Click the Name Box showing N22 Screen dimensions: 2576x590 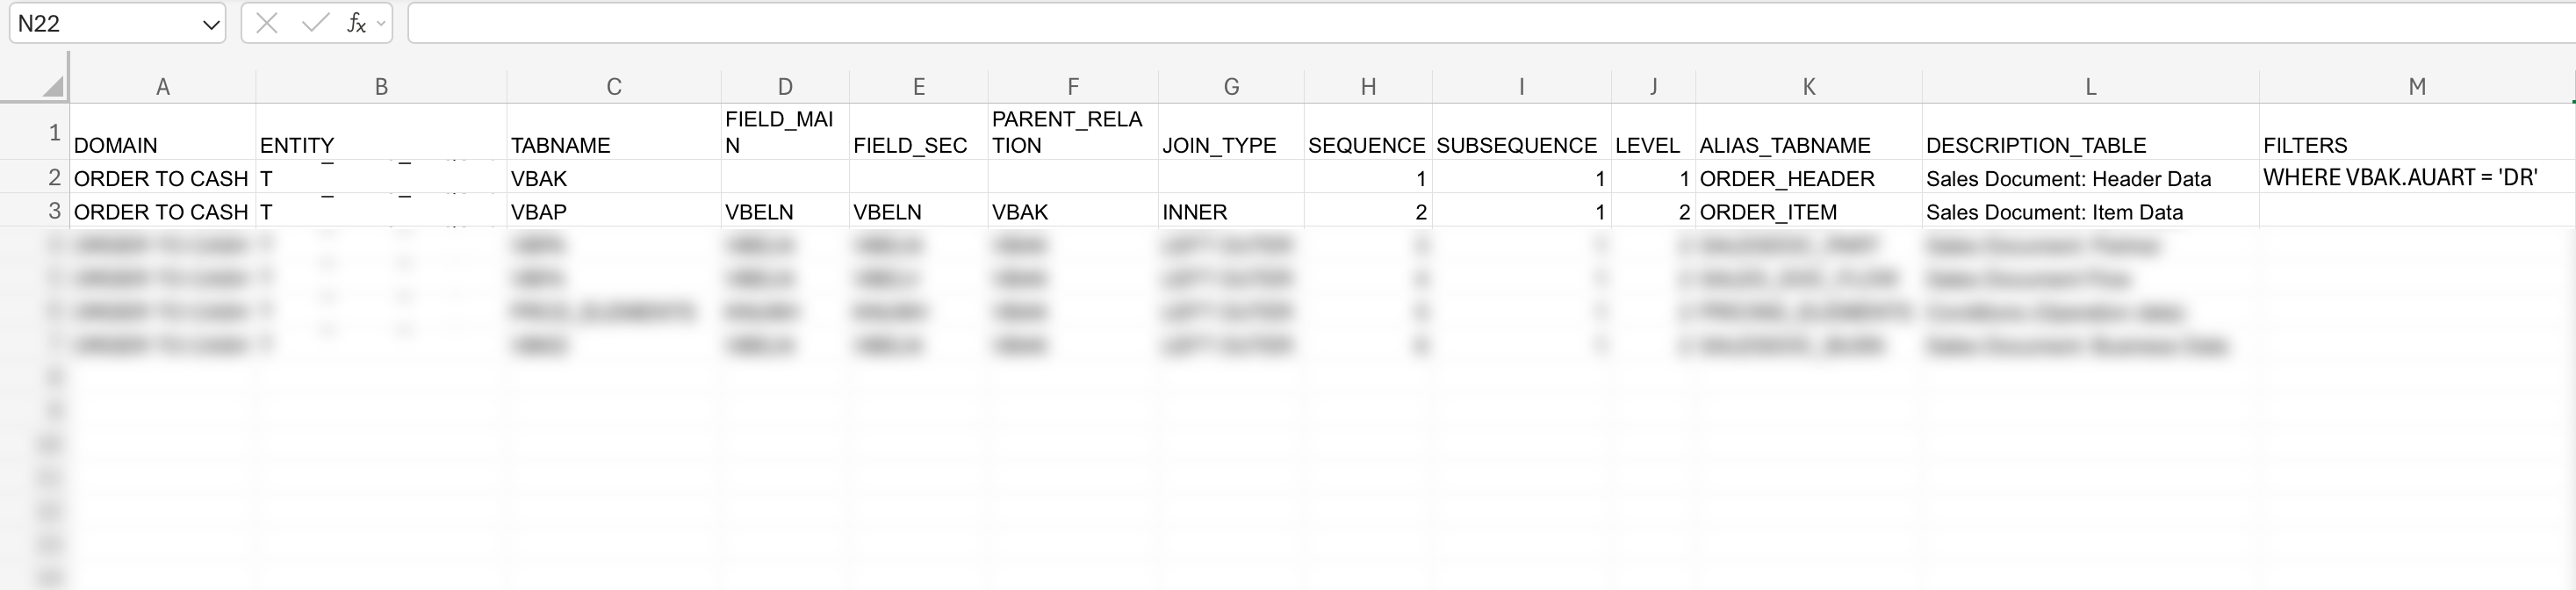coord(100,24)
